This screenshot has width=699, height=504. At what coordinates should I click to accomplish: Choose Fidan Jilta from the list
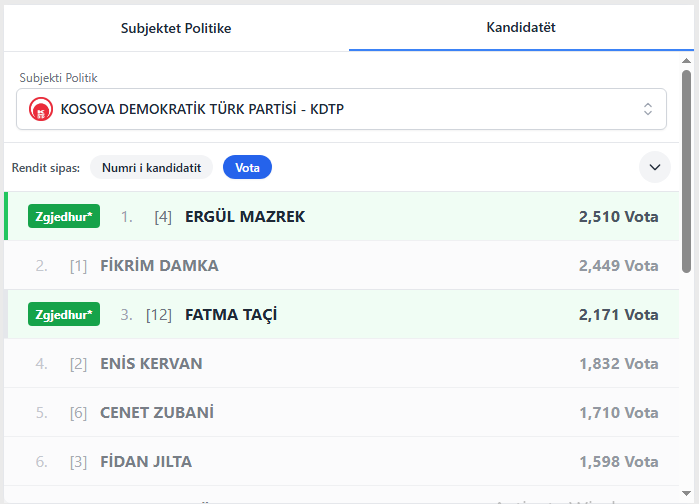[x=146, y=462]
